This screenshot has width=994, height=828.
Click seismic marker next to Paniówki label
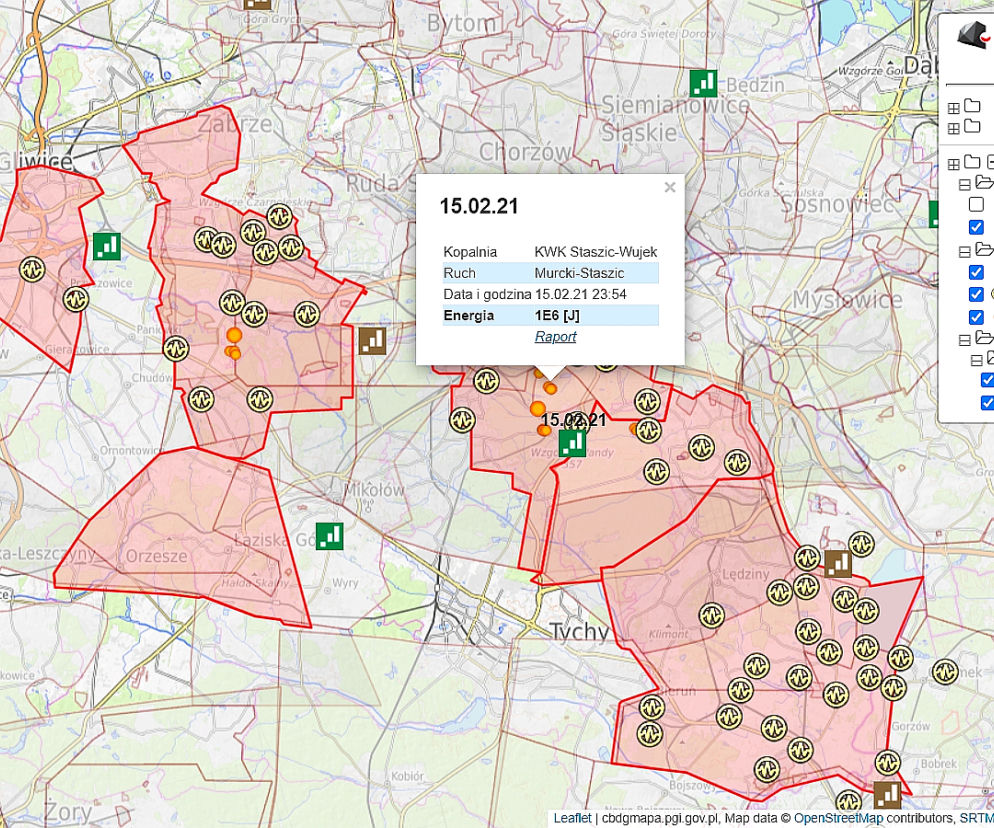176,349
